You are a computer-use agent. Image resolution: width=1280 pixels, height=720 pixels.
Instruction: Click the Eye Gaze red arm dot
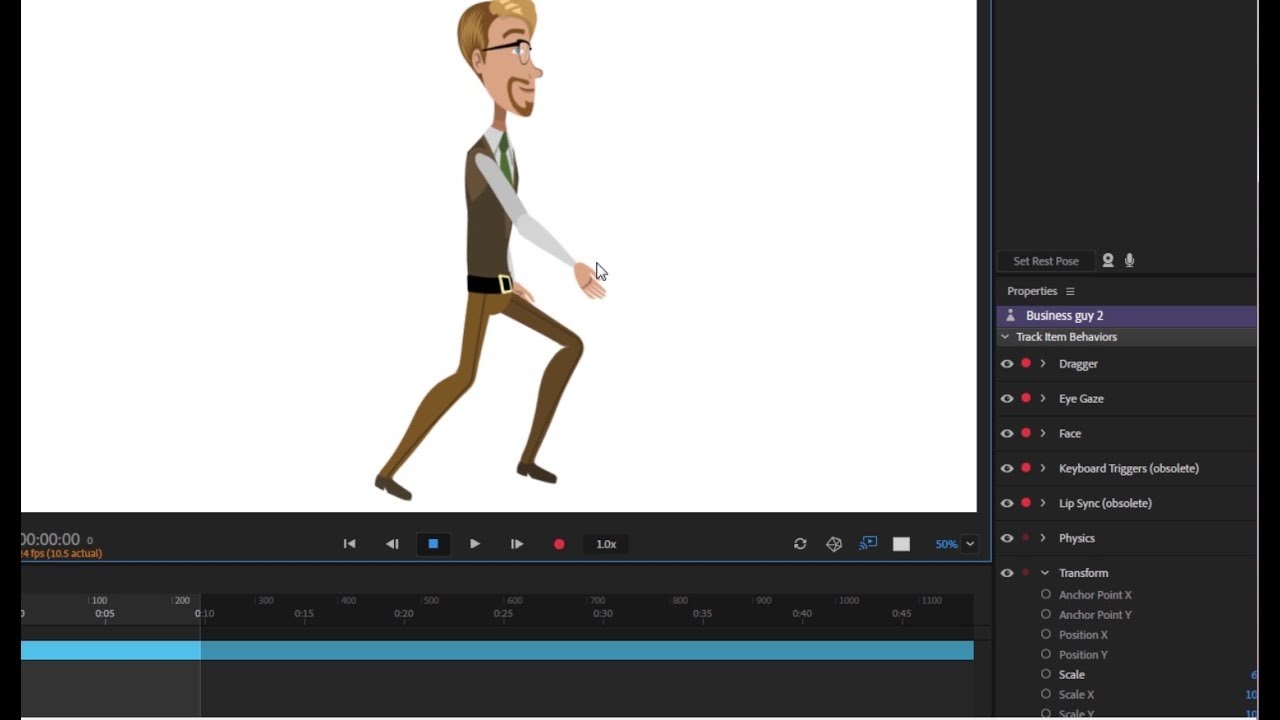click(1026, 399)
